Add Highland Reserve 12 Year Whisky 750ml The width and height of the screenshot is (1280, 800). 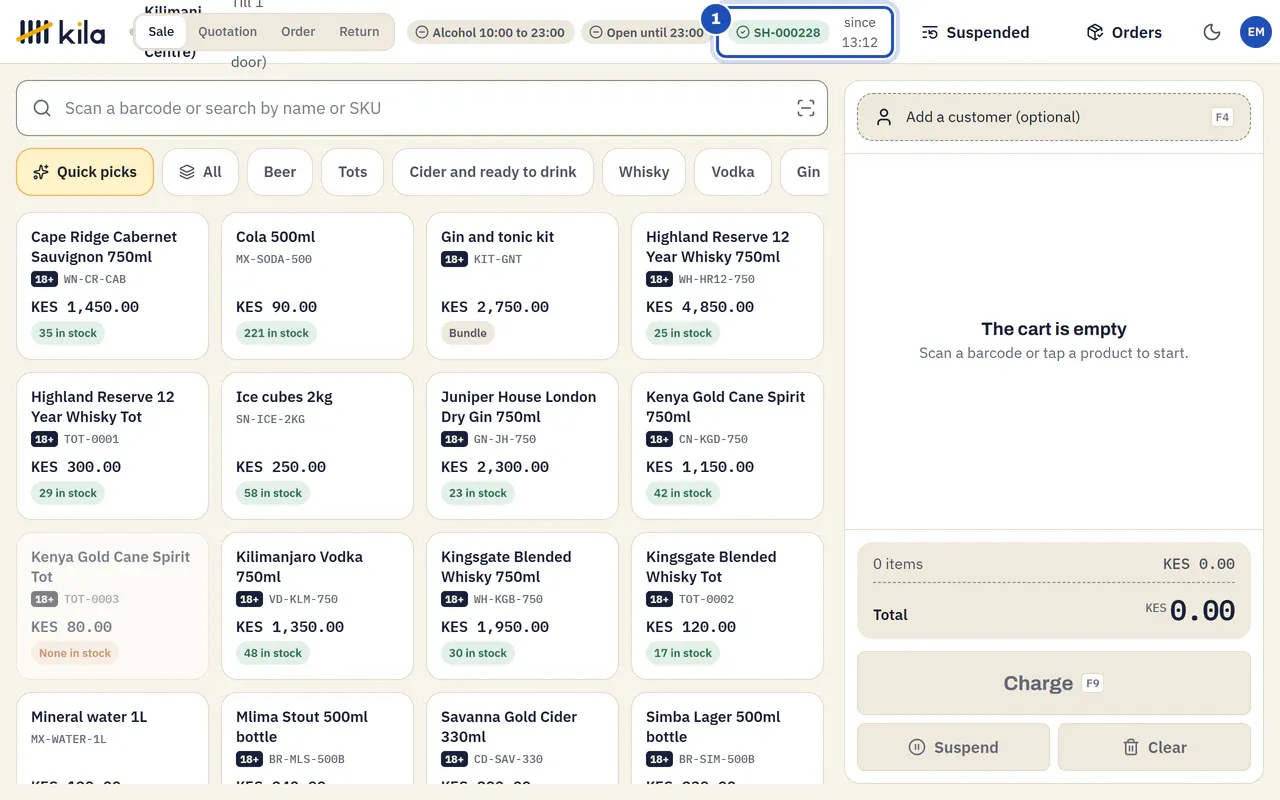click(x=727, y=286)
